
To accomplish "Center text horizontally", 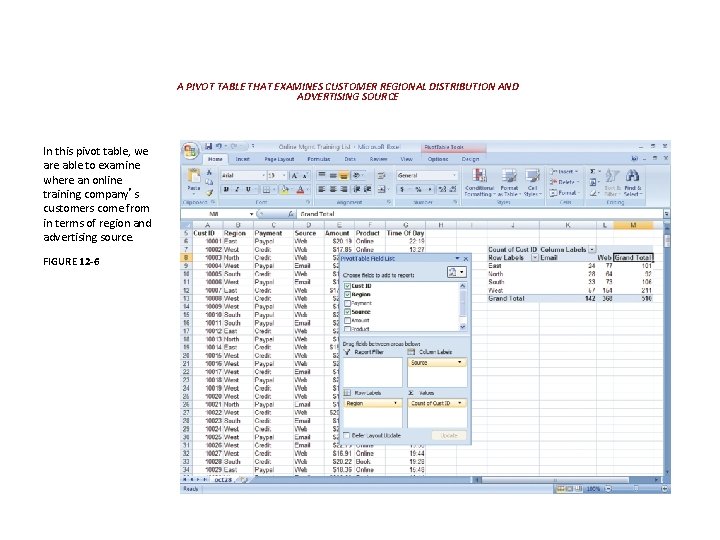I will [333, 189].
